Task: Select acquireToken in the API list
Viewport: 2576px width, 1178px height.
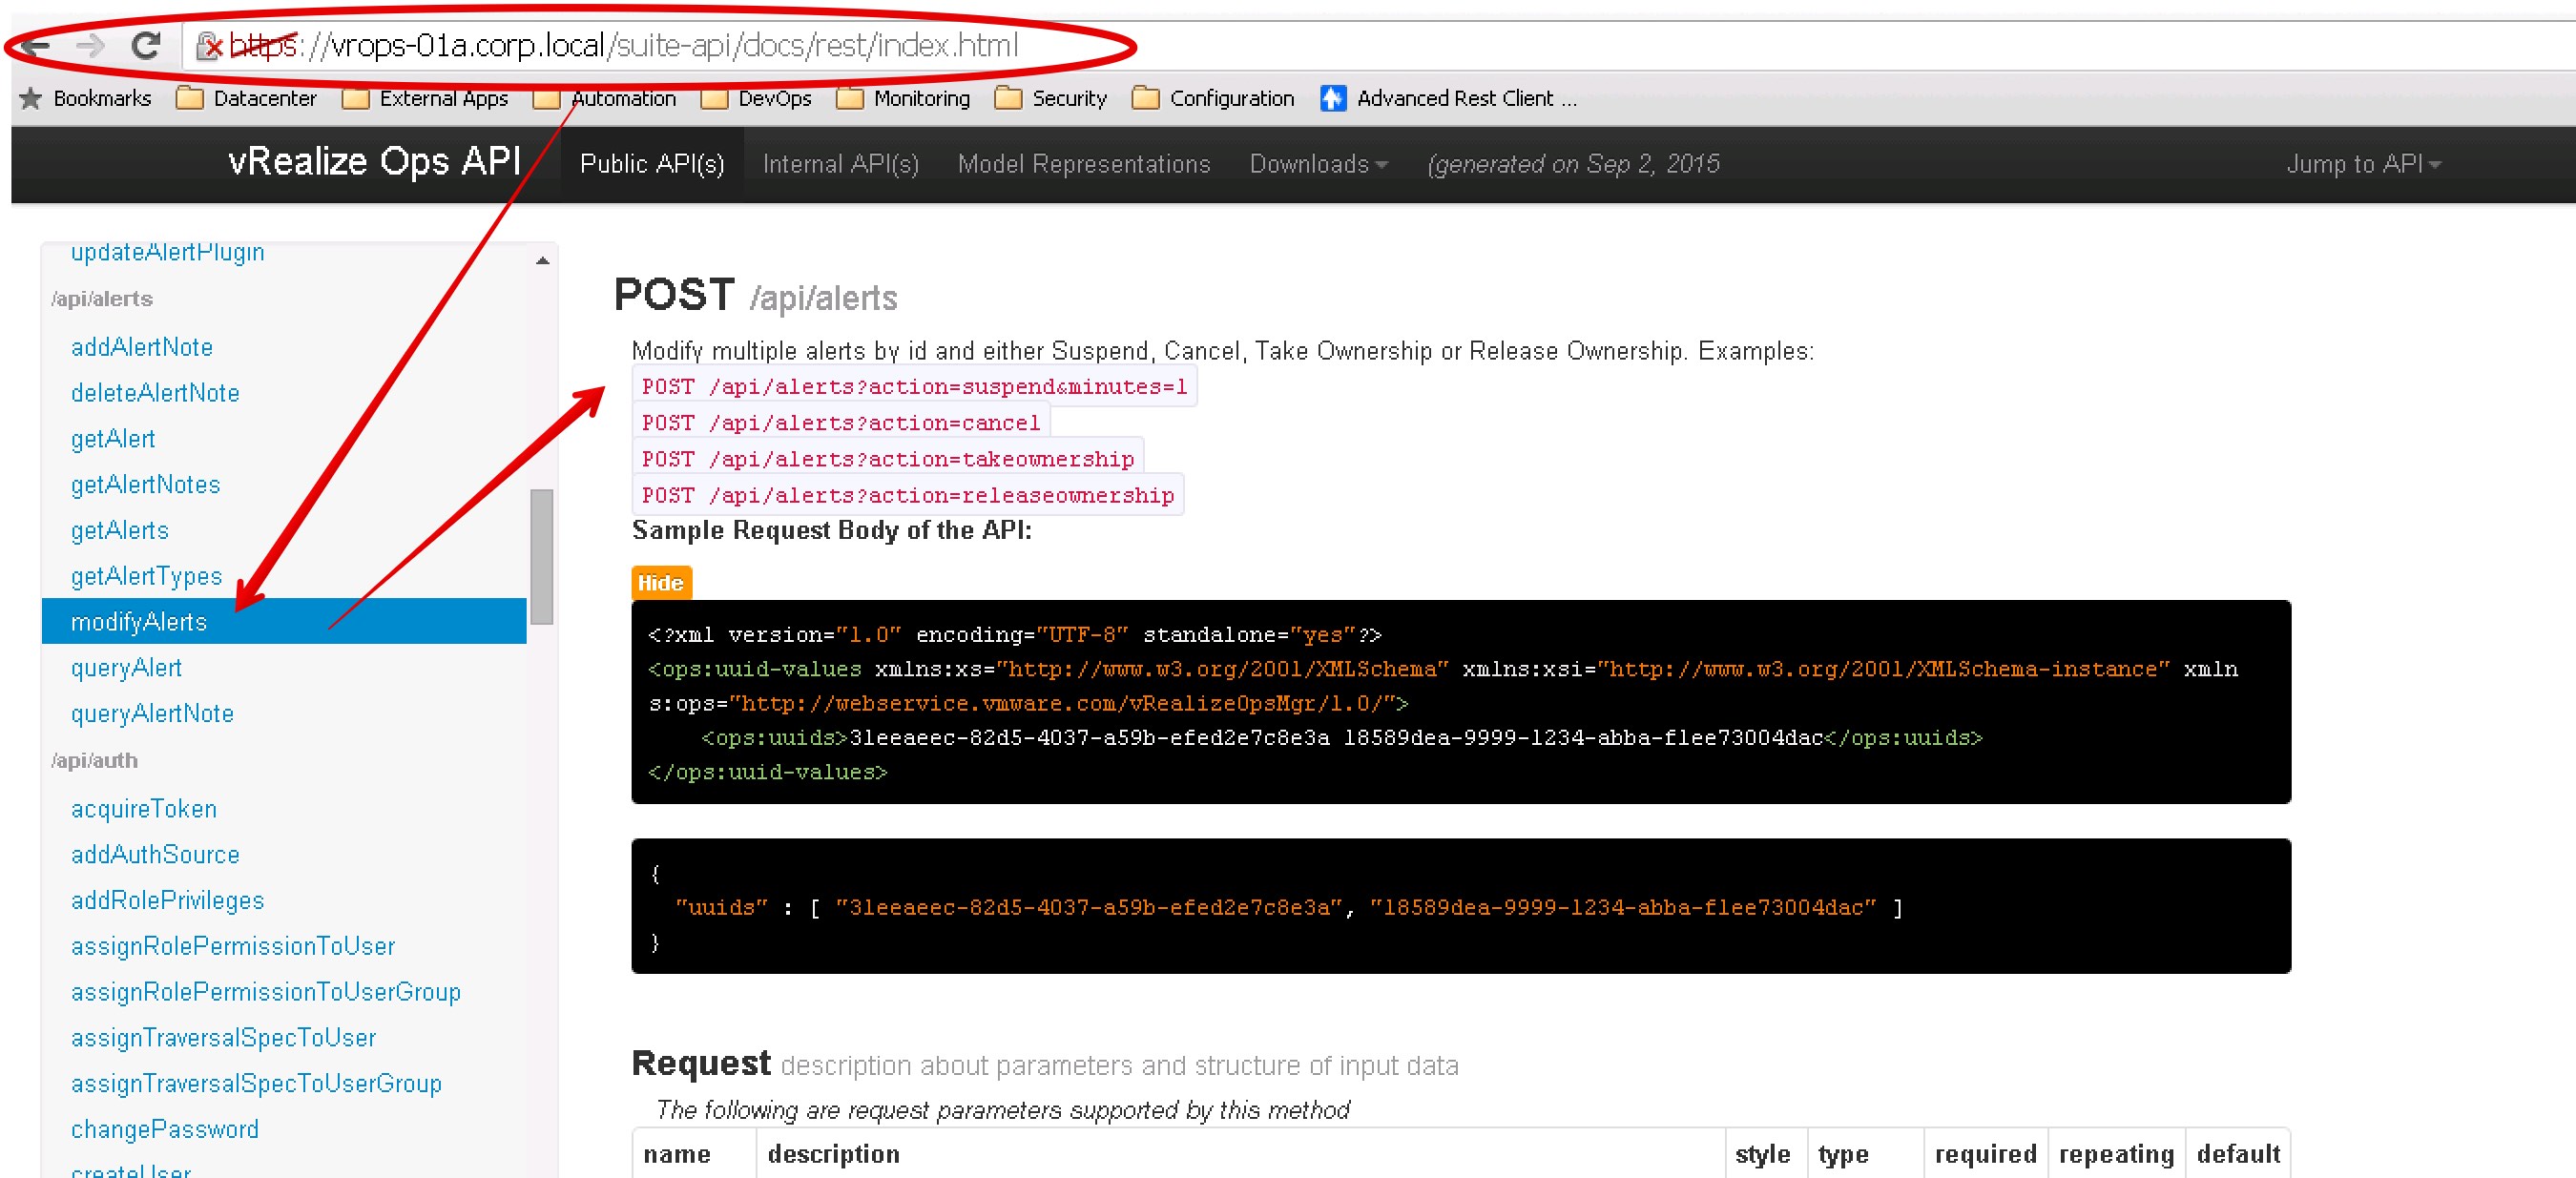Action: coord(143,809)
